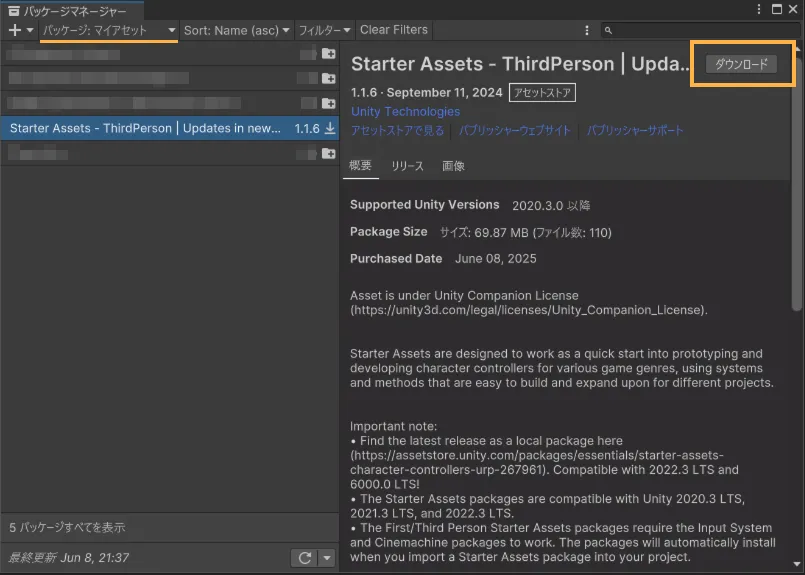Viewport: 805px width, 575px height.
Task: Click the Starter Assets - ThirdPerson title heading
Action: [520, 64]
